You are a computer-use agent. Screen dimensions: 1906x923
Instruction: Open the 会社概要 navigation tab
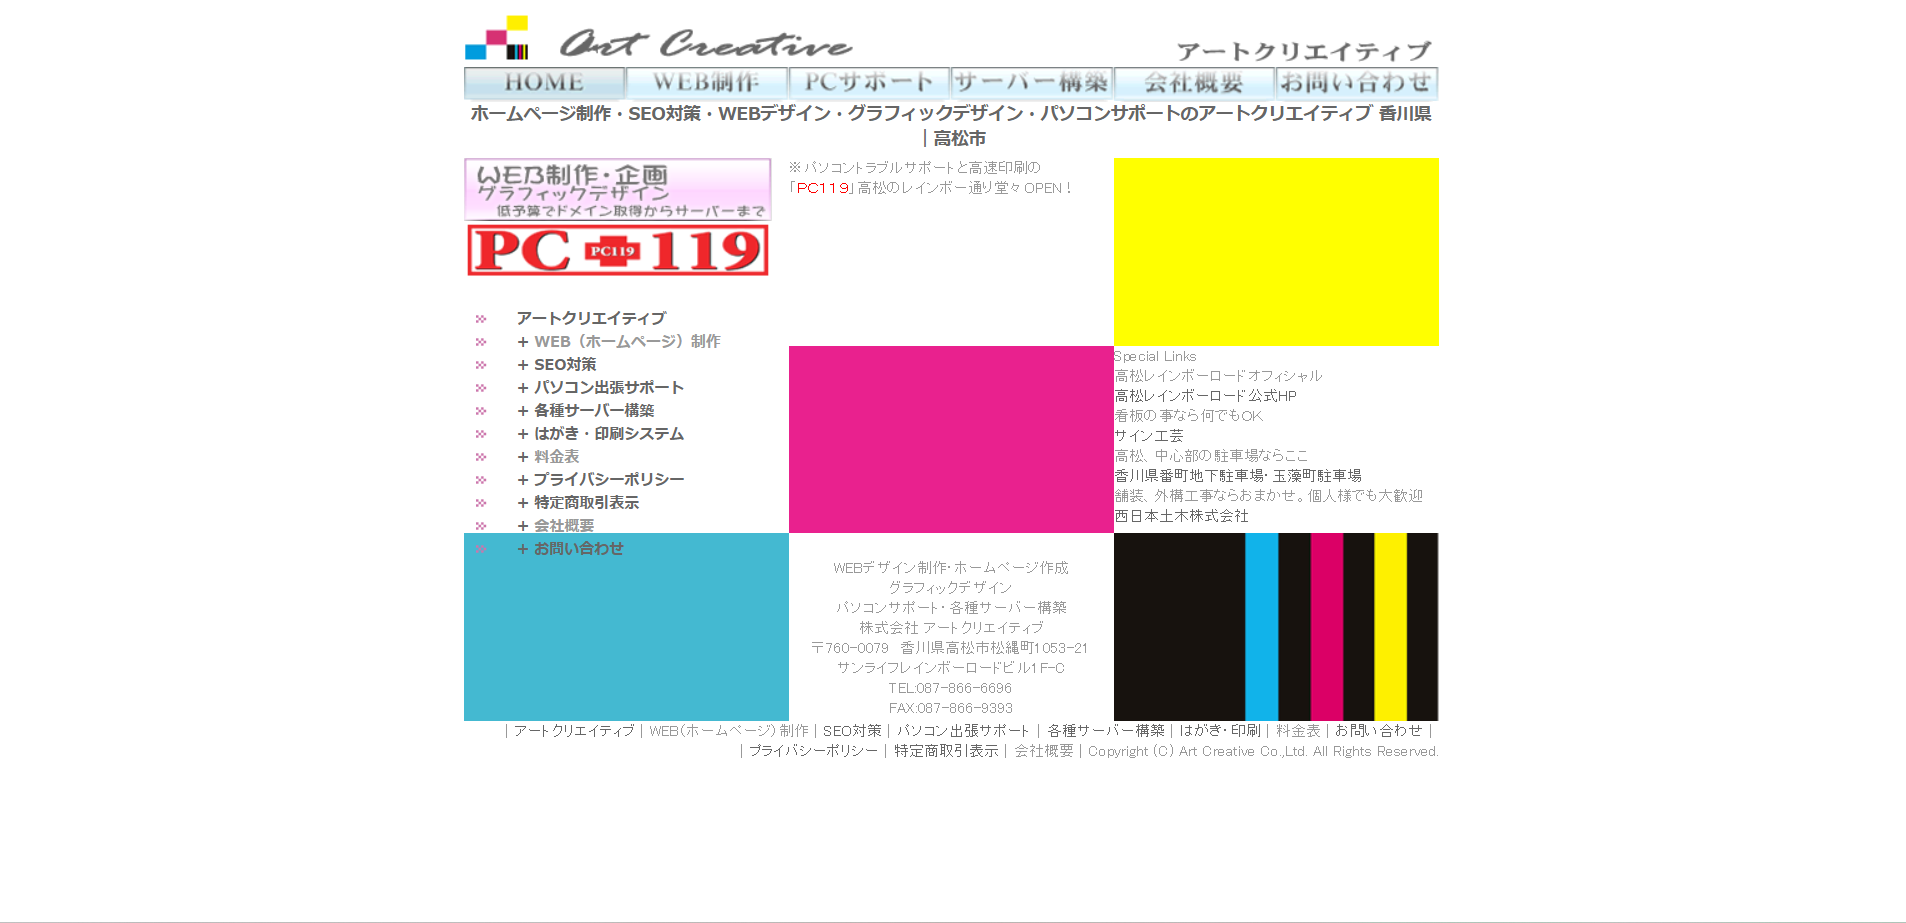(1194, 82)
